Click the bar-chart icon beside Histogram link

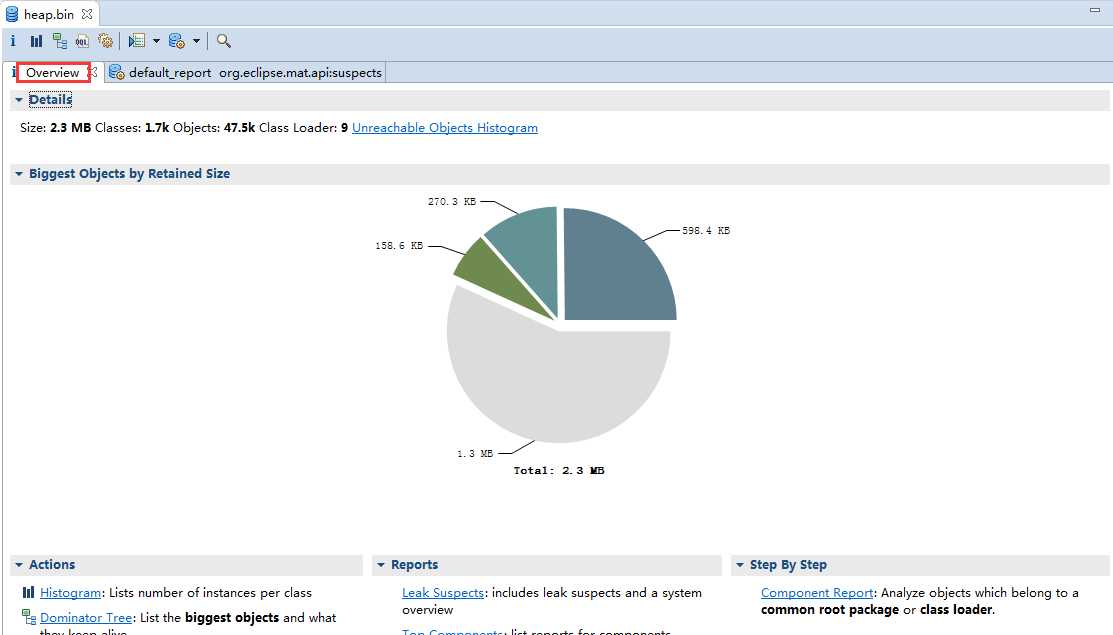(x=28, y=592)
